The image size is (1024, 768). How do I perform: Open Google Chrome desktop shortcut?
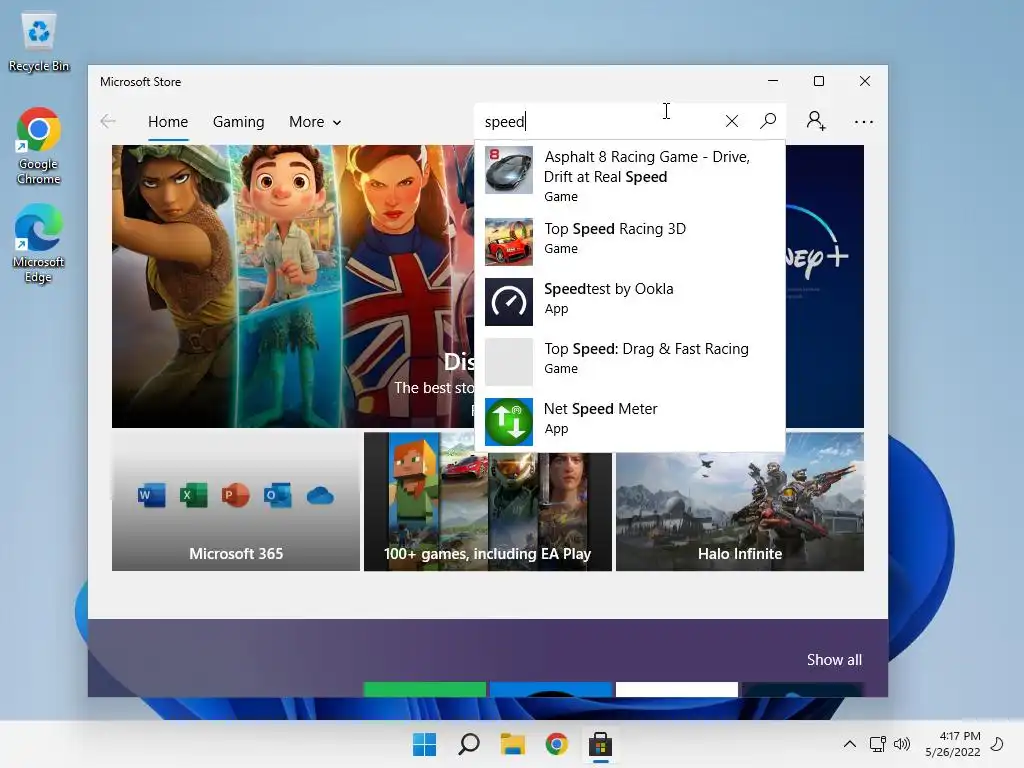pos(39,146)
